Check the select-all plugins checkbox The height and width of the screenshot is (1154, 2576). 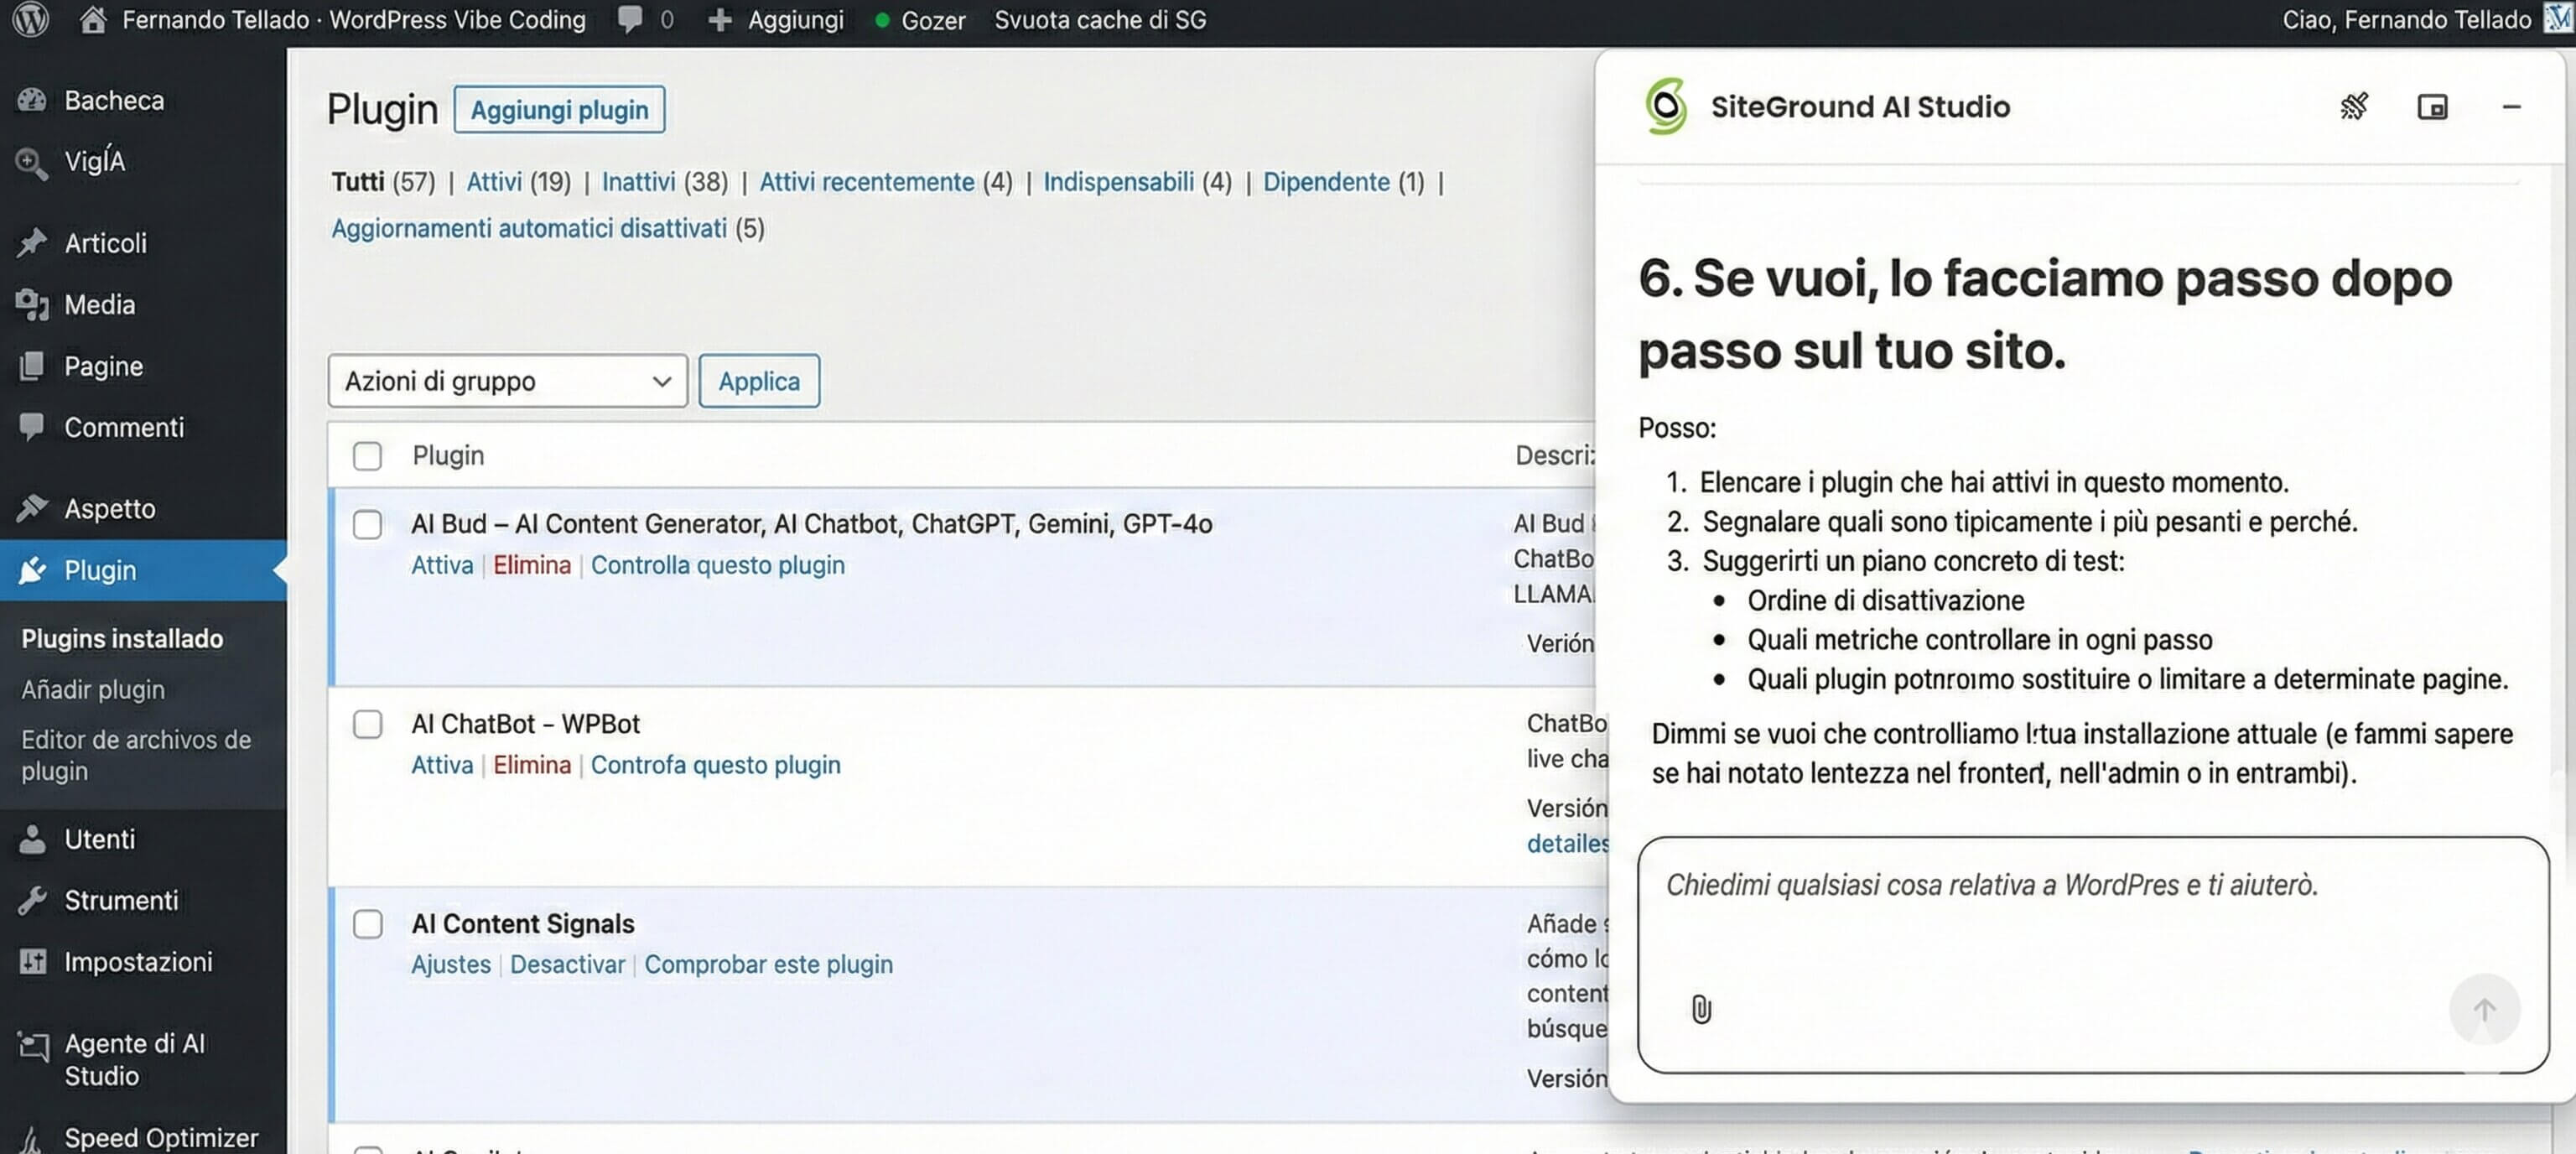[367, 456]
